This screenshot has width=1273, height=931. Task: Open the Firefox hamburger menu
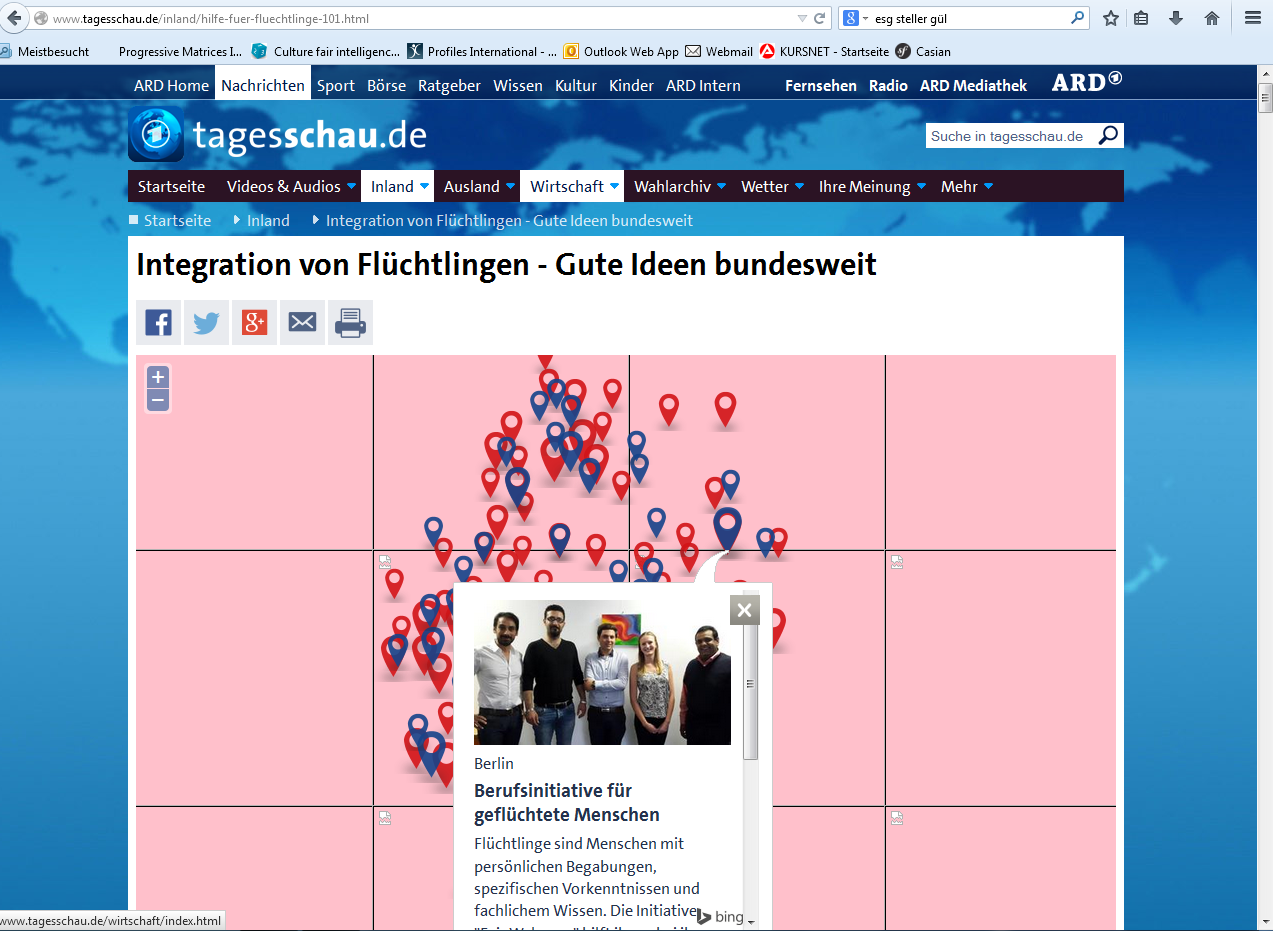(x=1252, y=18)
